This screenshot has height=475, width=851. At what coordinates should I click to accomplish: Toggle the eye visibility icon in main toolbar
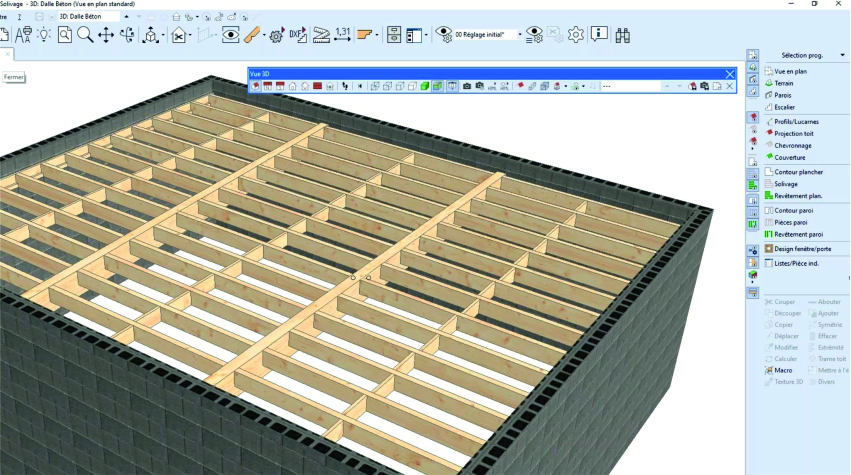click(x=231, y=35)
